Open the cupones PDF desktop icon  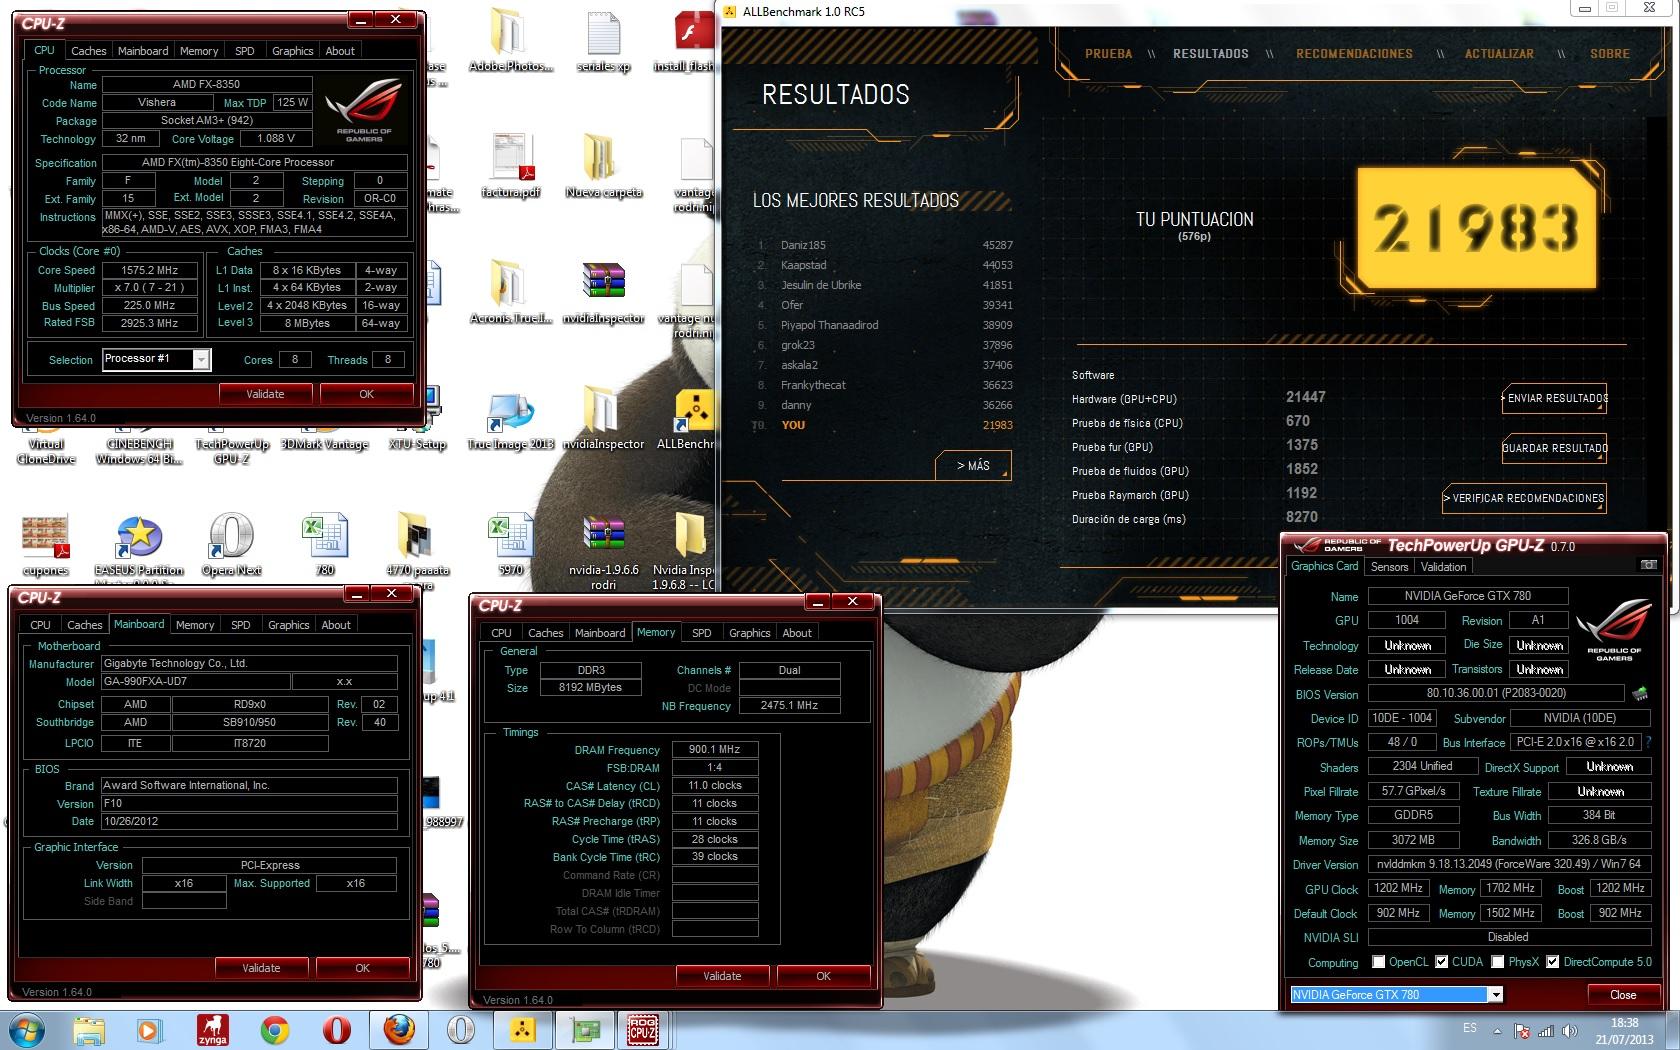pyautogui.click(x=45, y=545)
